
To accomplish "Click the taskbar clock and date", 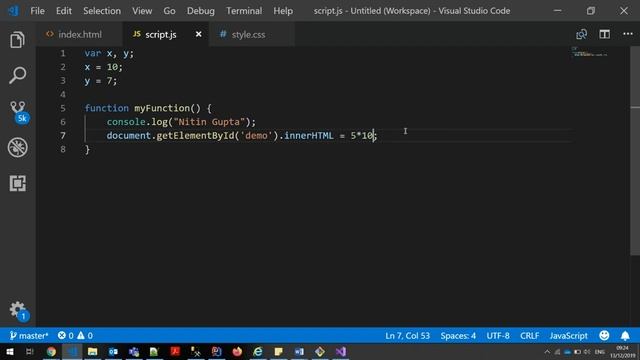I will click(622, 352).
